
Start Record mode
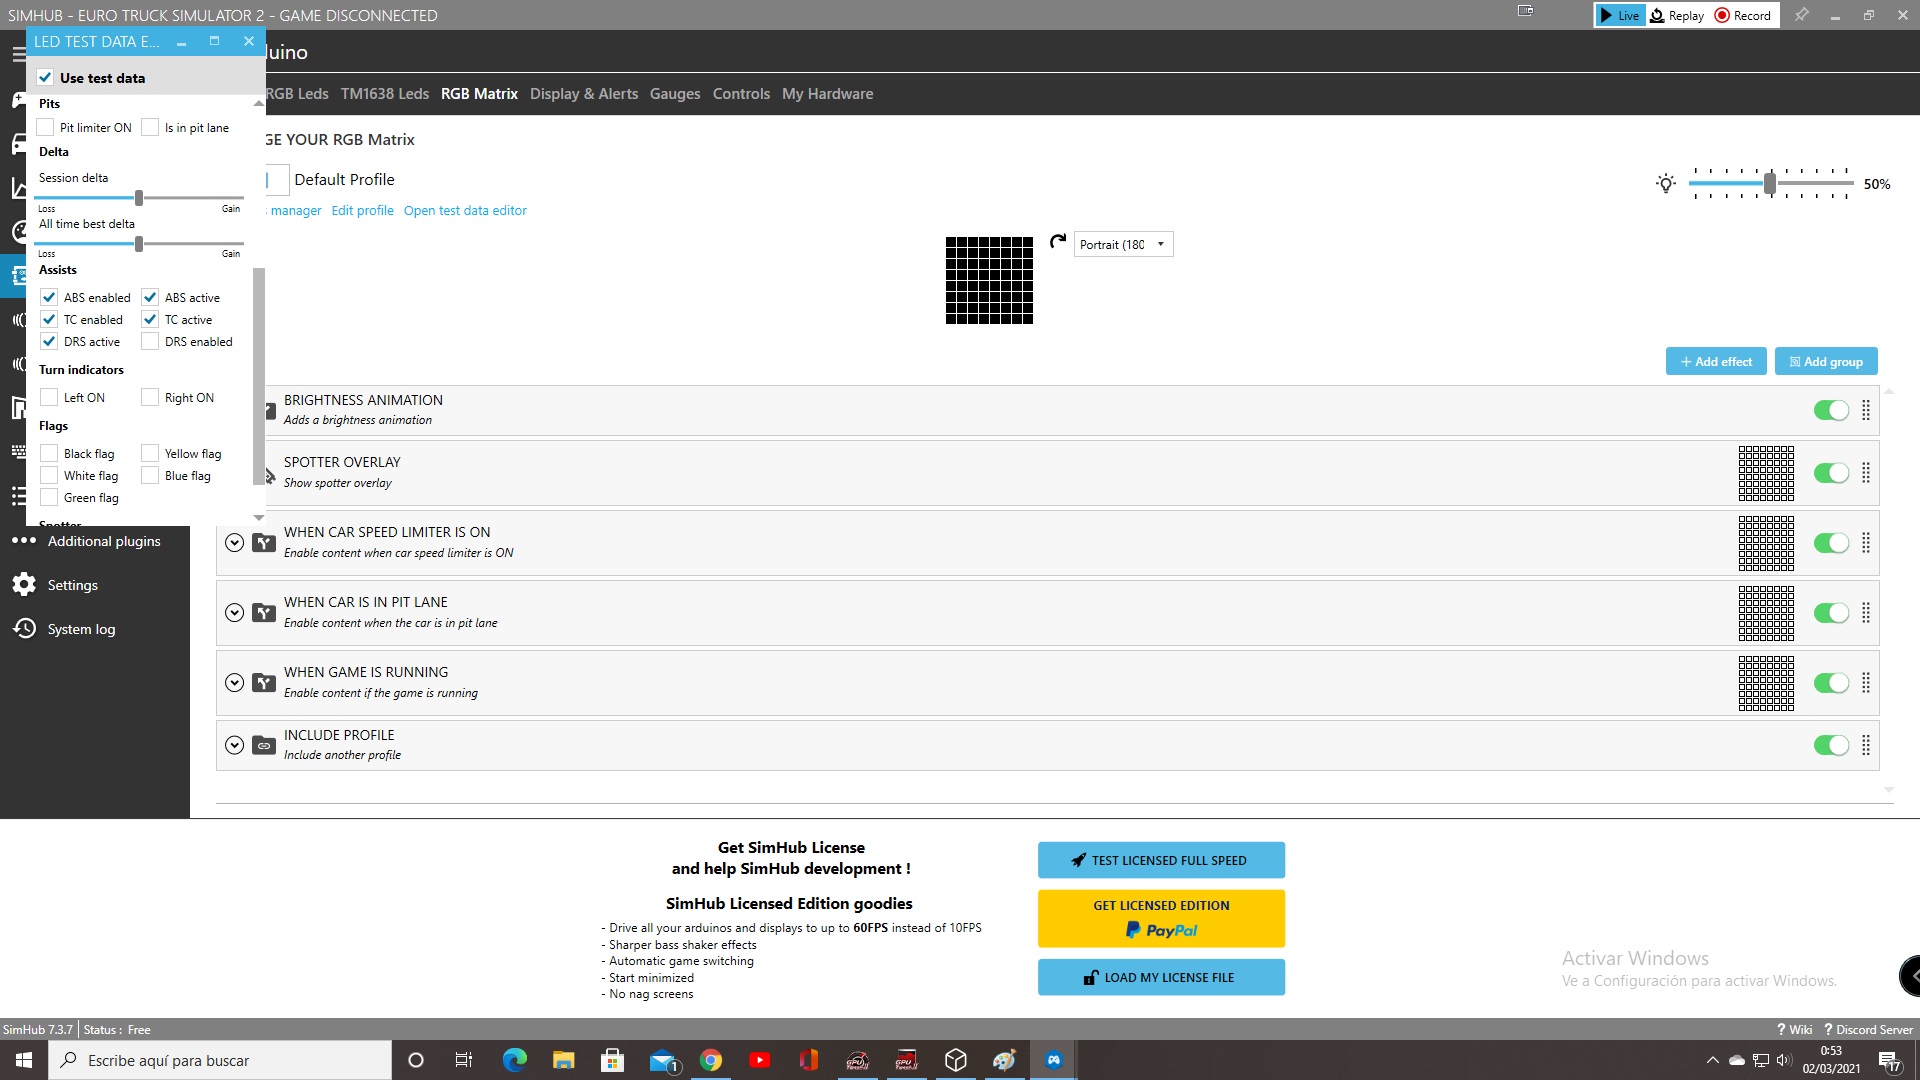pyautogui.click(x=1743, y=15)
